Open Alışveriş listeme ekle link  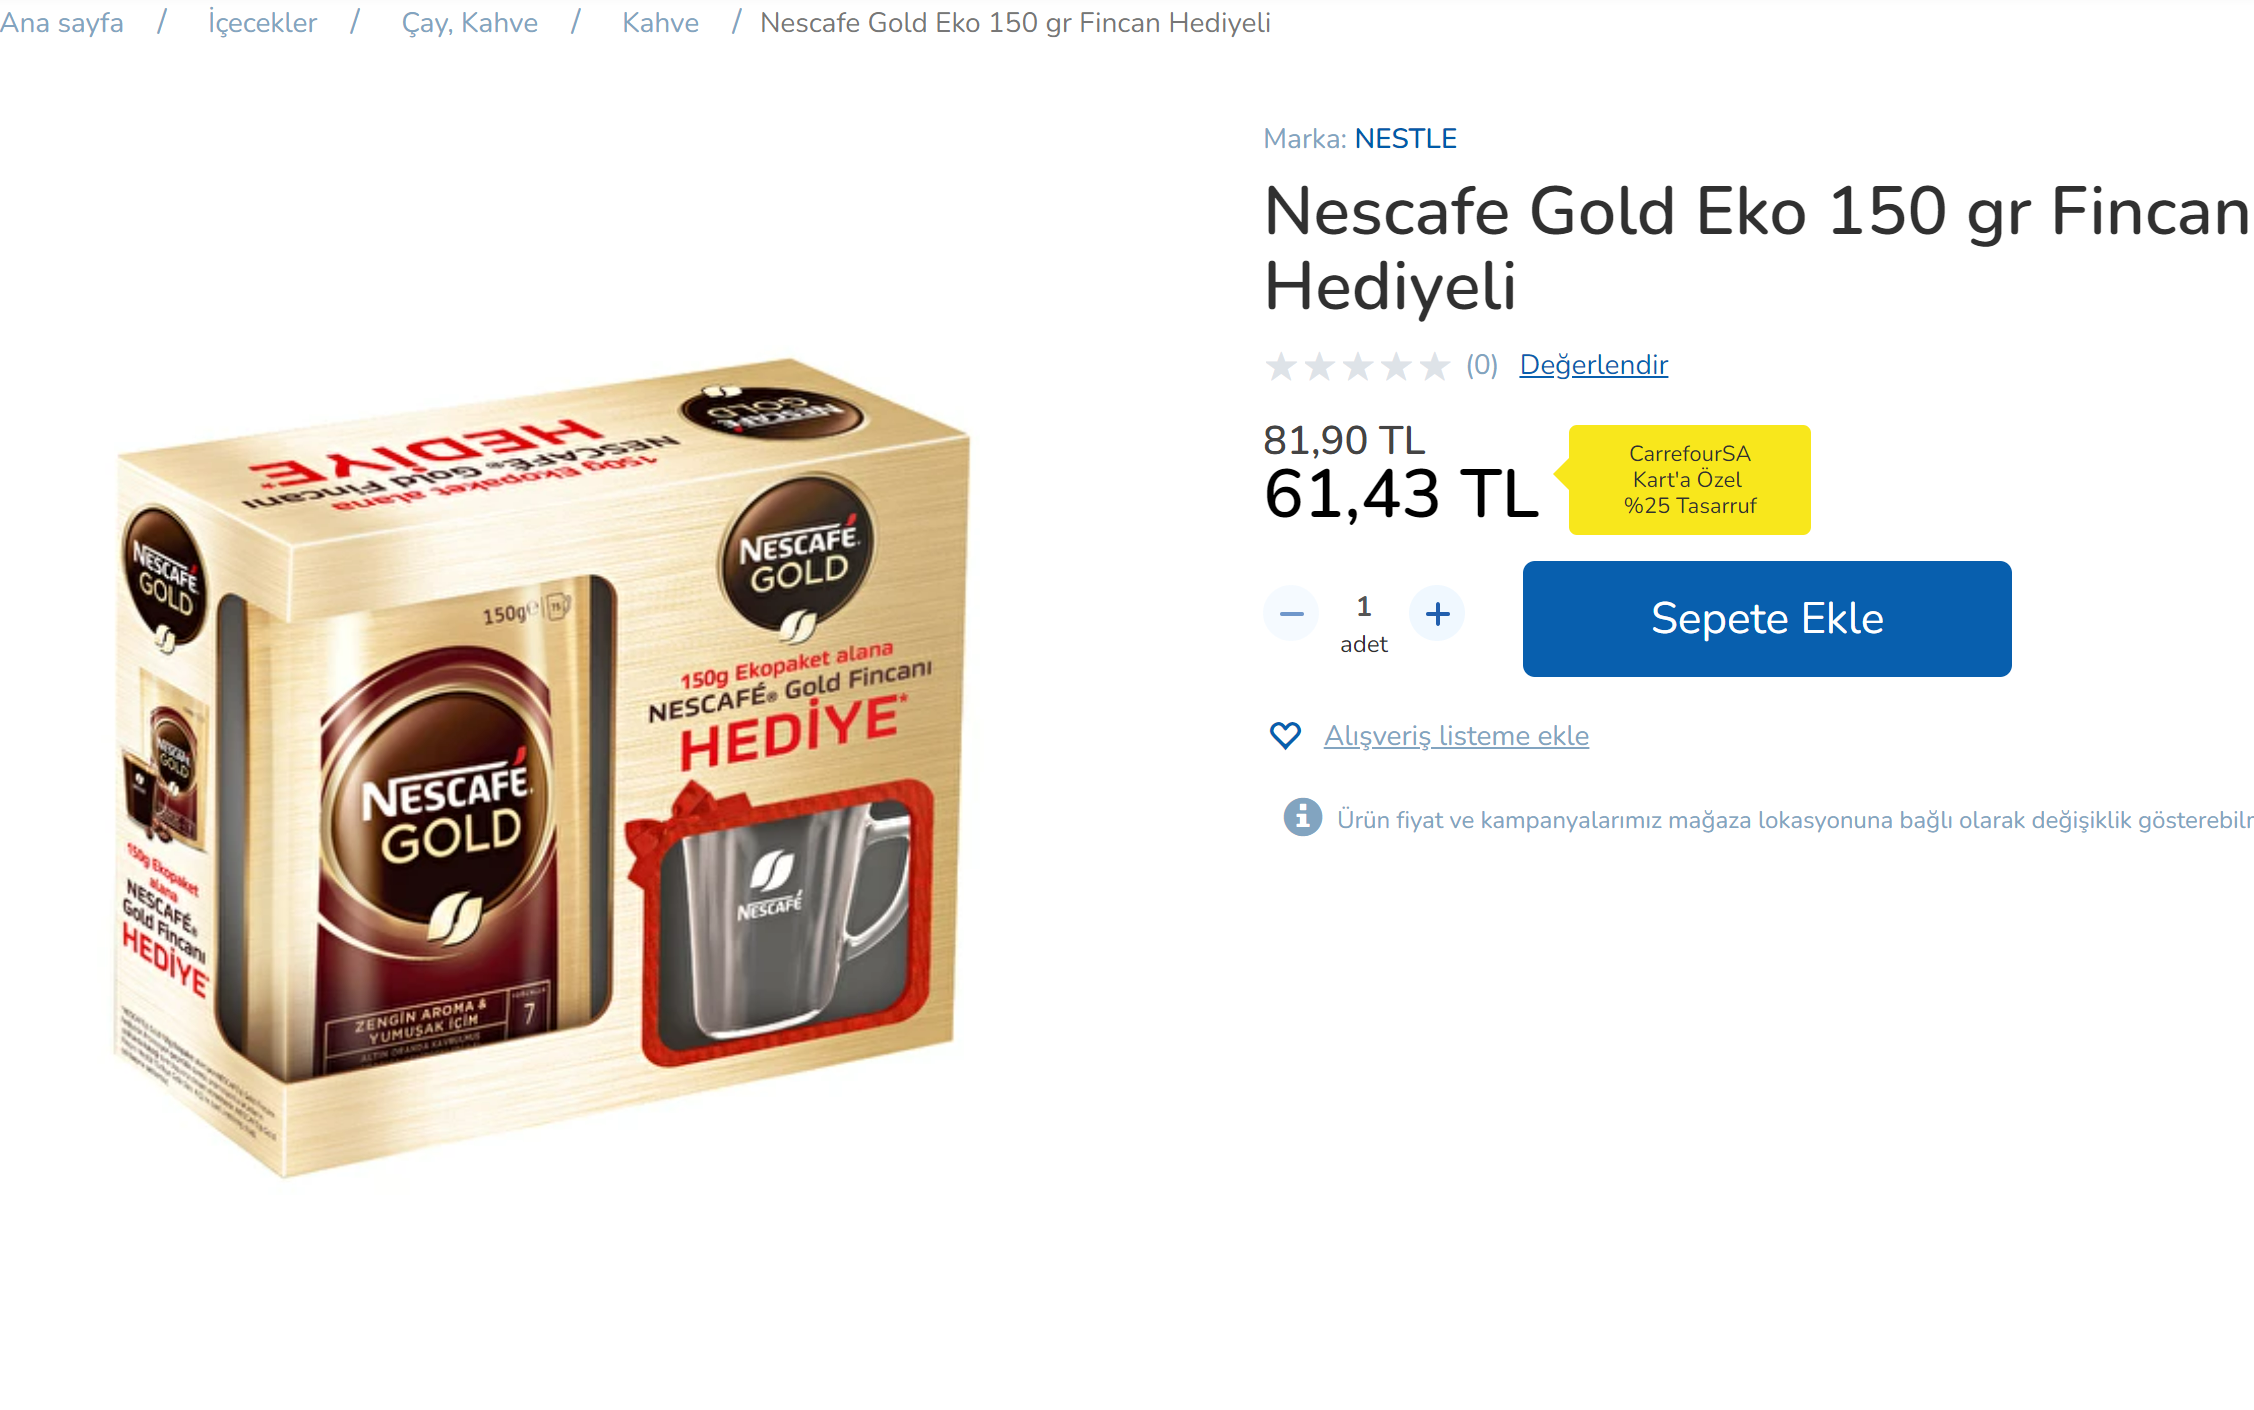point(1455,736)
